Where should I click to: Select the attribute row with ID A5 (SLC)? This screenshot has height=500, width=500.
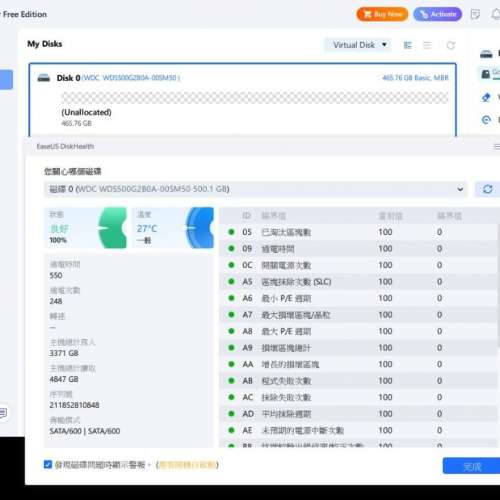pos(358,282)
